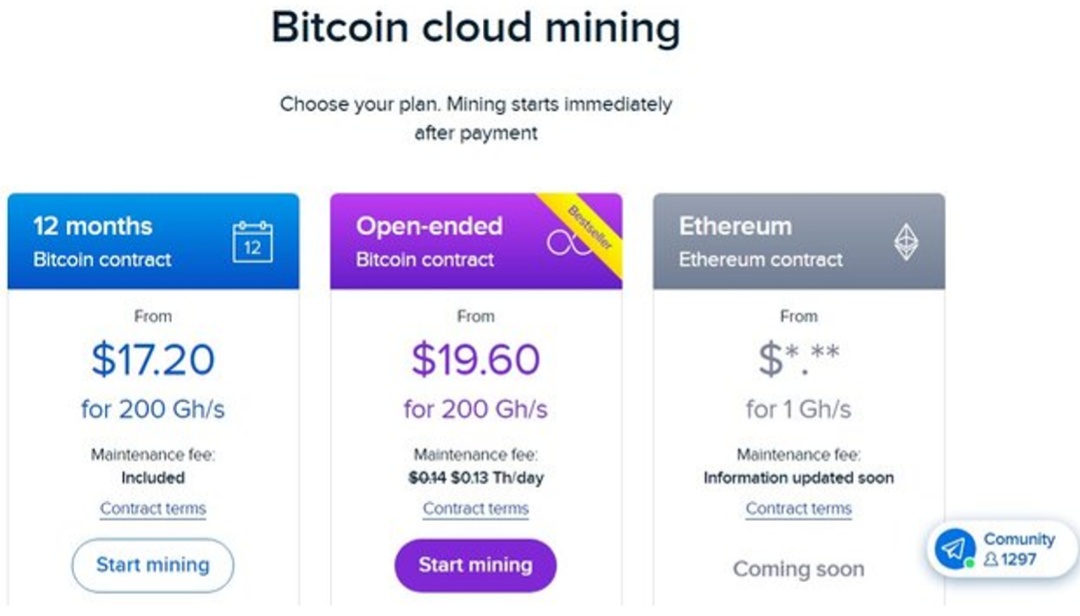Click the infinity icon on Open-ended card
Screen dimensions: 1080x616
569,243
